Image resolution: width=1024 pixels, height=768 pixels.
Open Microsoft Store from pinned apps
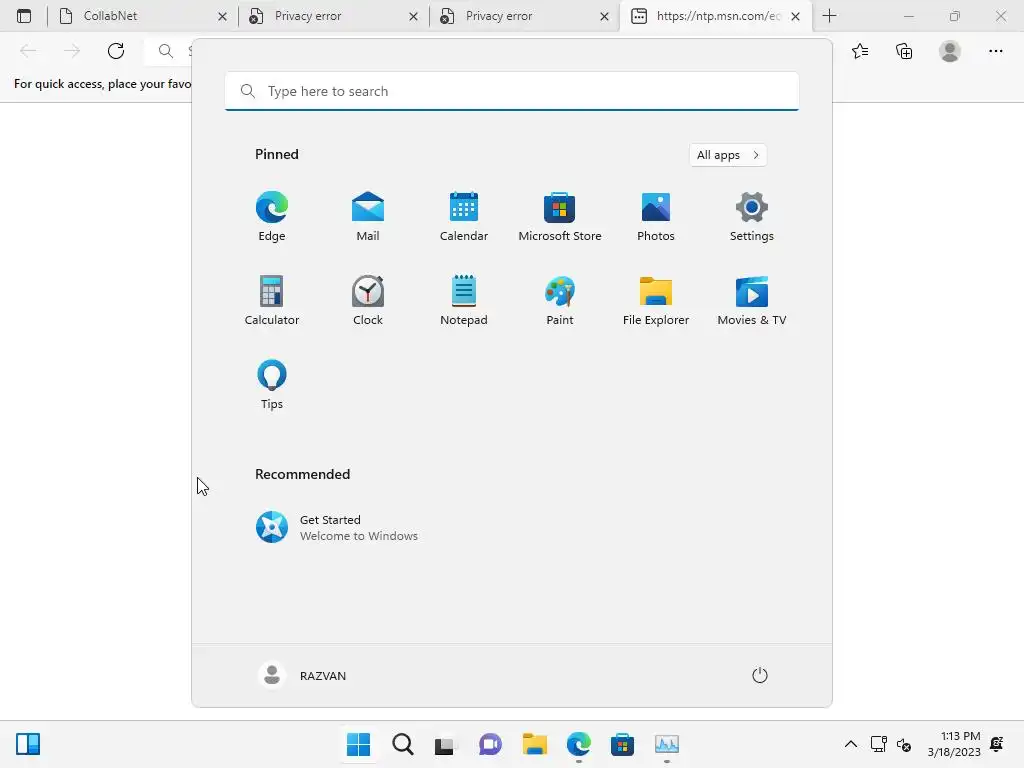coord(560,216)
